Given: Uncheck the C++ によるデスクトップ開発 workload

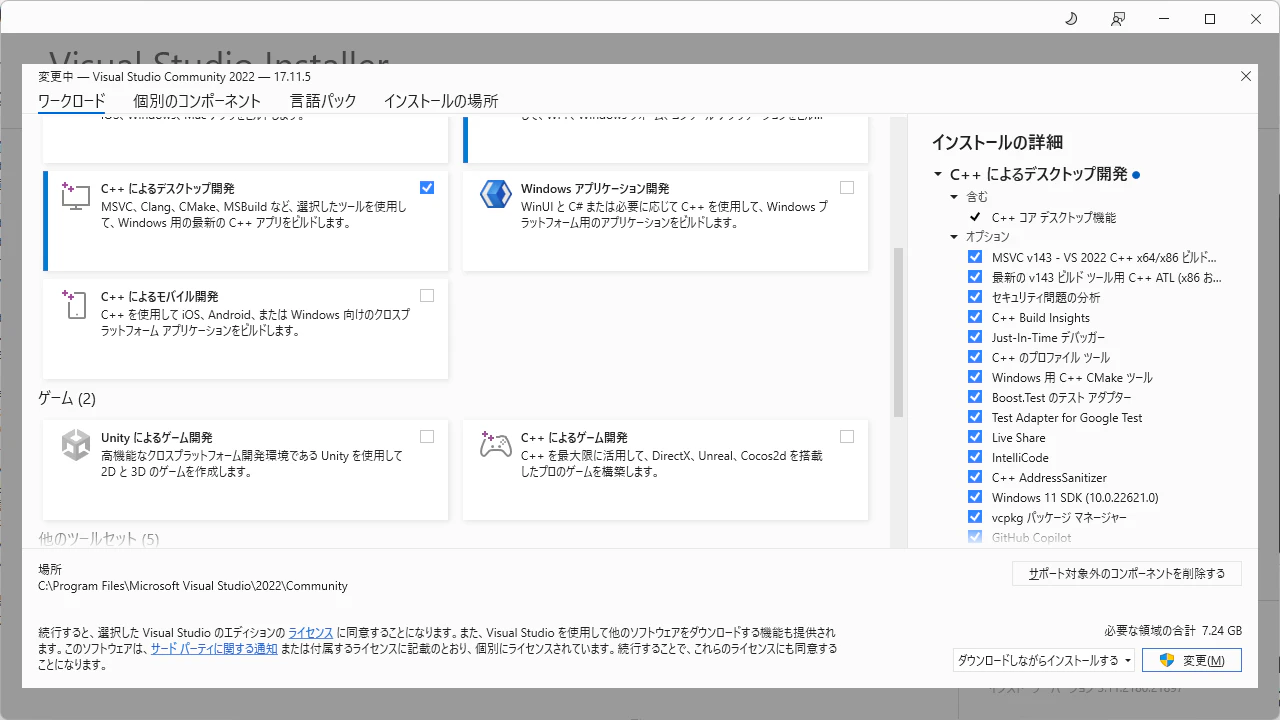Looking at the screenshot, I should (x=428, y=187).
